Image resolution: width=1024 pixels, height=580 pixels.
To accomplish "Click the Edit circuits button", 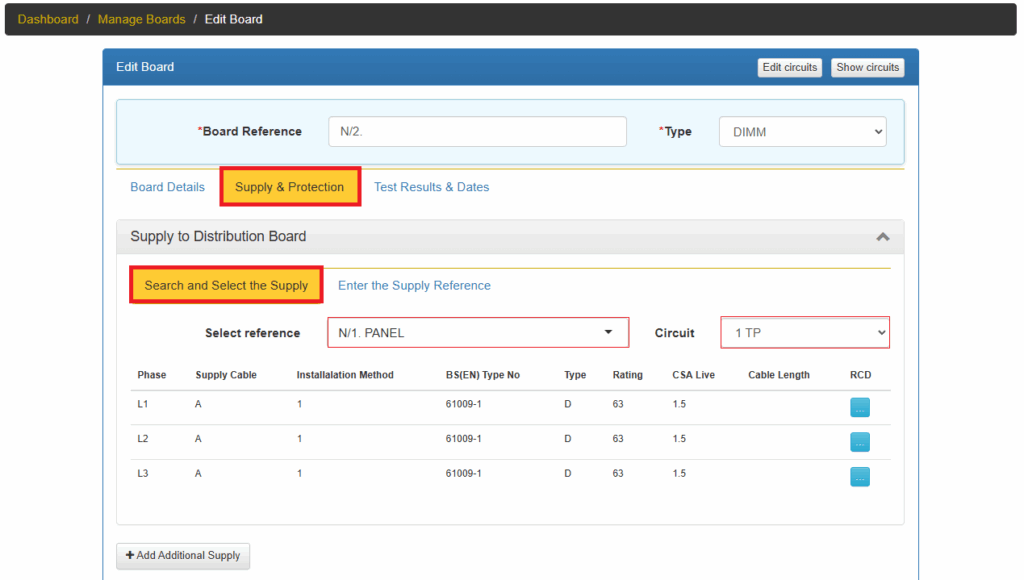I will (x=789, y=67).
